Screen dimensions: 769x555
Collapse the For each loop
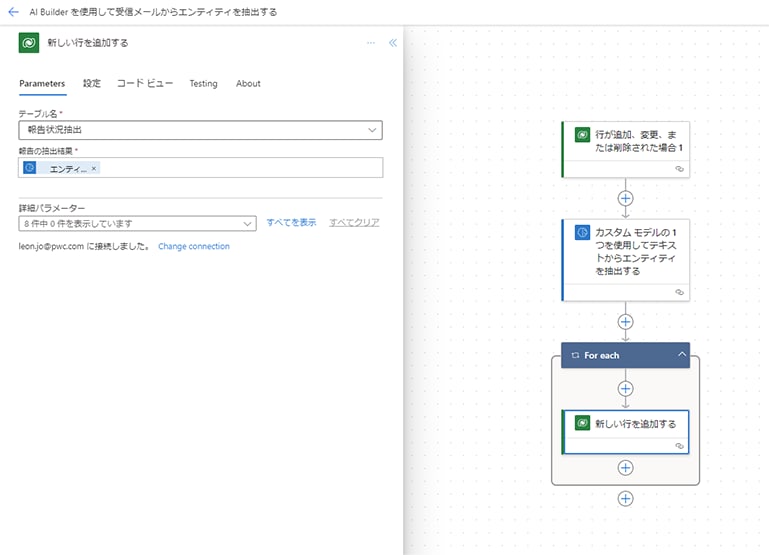[x=682, y=355]
